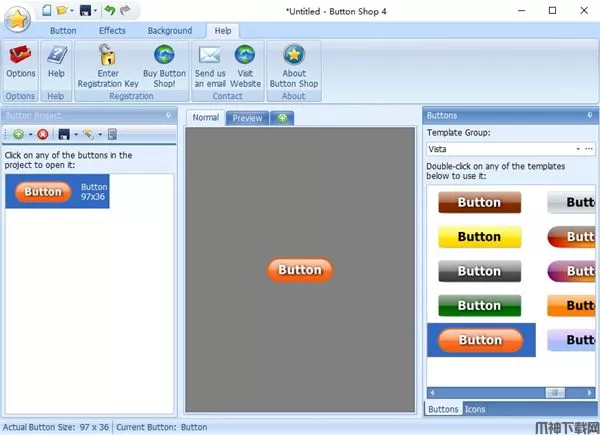Redo using the gray arrow icon
Viewport: 600px width, 435px height.
coord(125,10)
